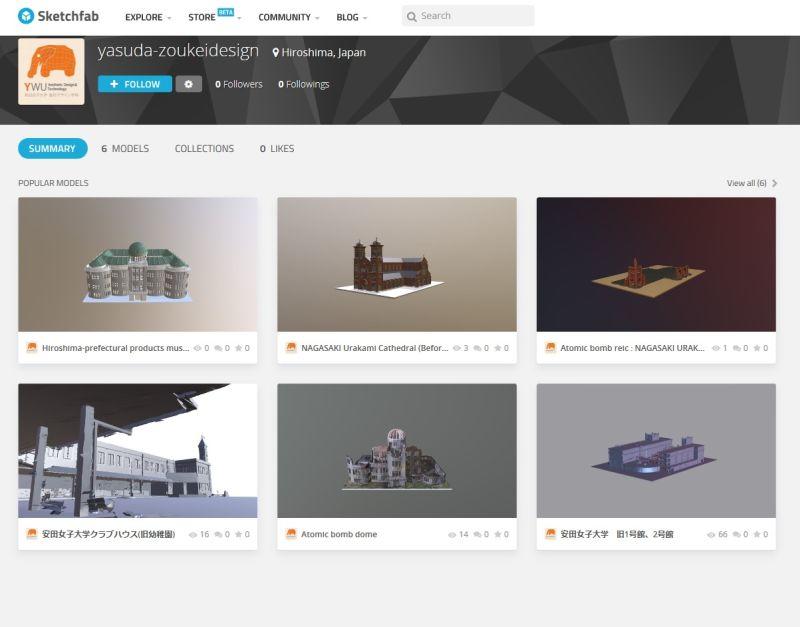Open the Collections tab
Viewport: 800px width, 627px height.
[x=204, y=148]
